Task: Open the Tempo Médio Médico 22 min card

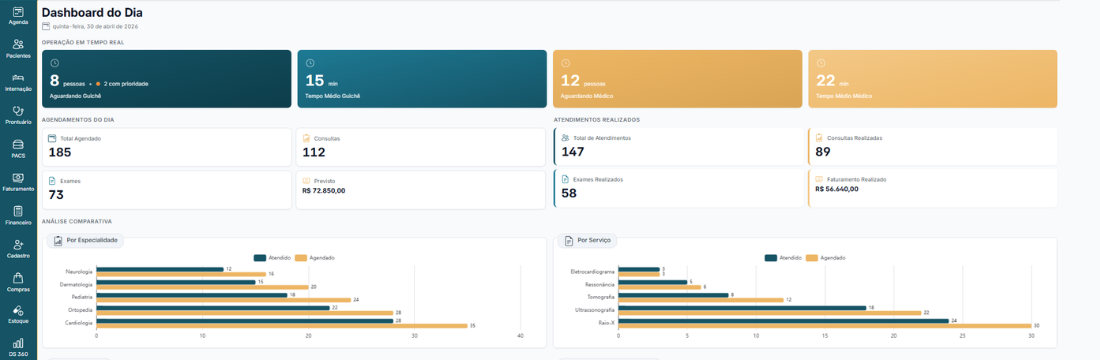Action: (x=932, y=79)
